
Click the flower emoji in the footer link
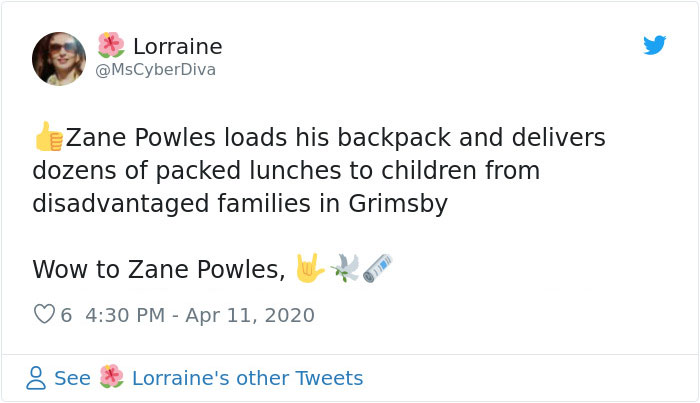click(x=111, y=378)
